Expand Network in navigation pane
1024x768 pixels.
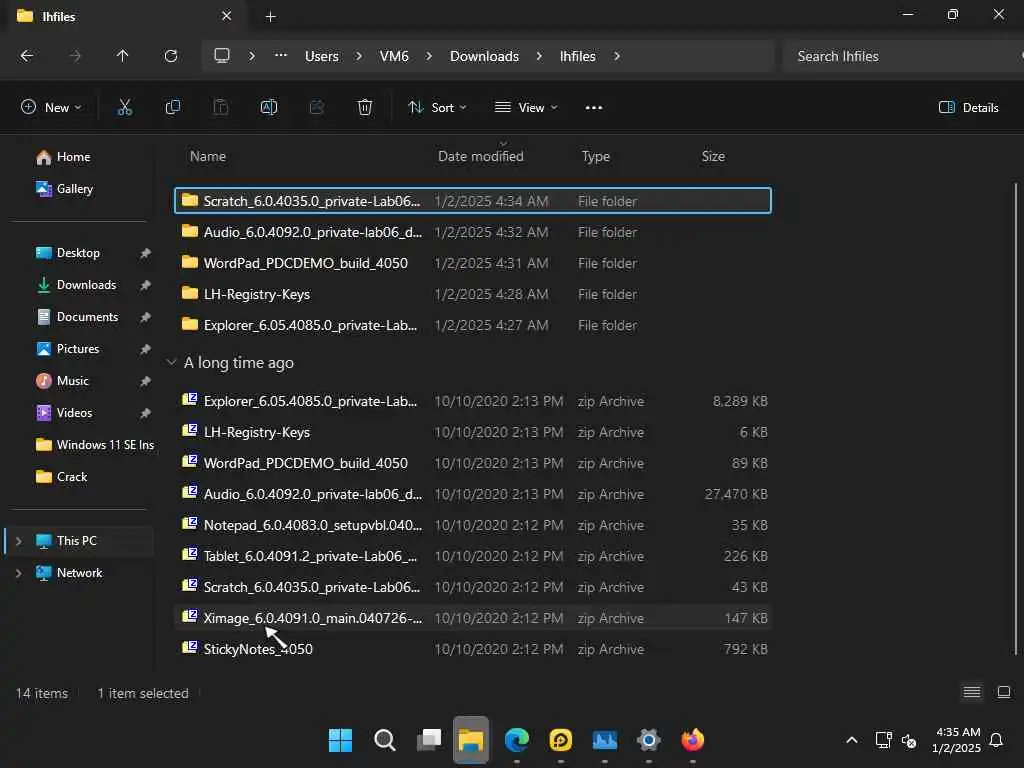19,573
